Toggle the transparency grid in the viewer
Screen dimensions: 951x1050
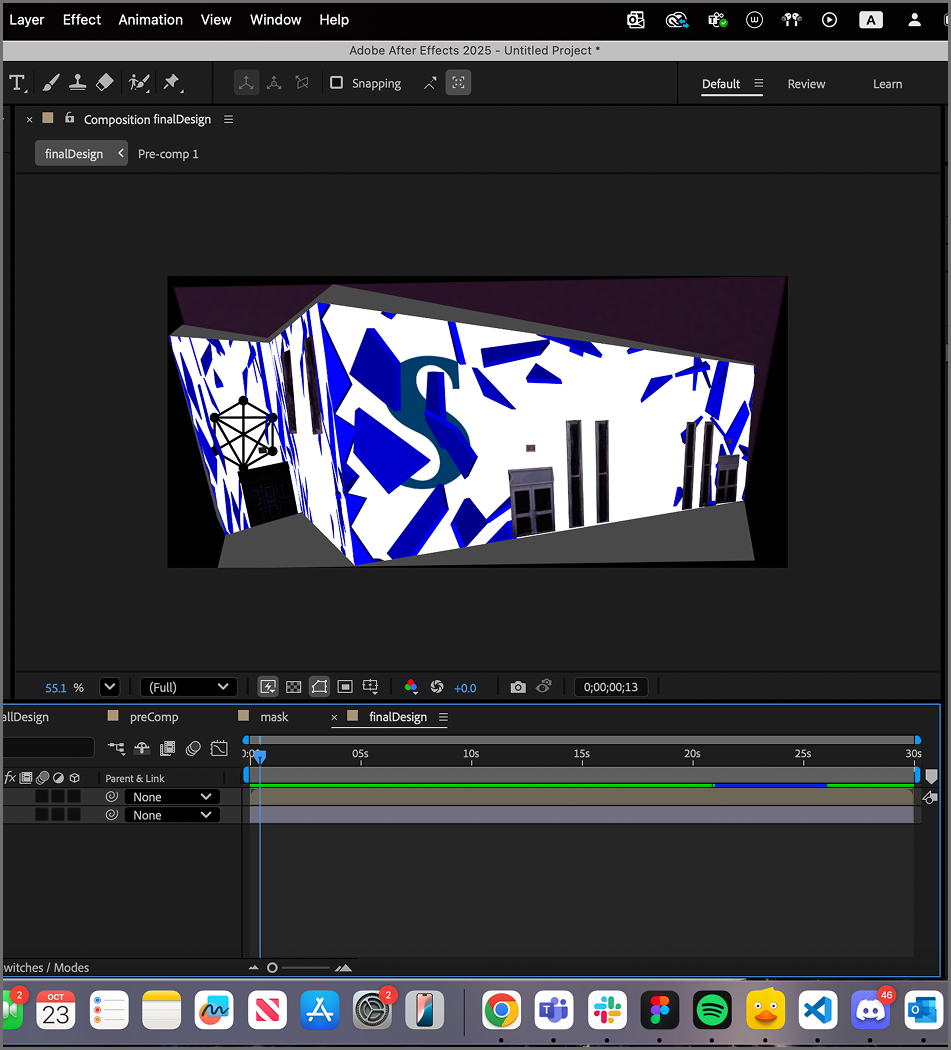click(x=293, y=686)
